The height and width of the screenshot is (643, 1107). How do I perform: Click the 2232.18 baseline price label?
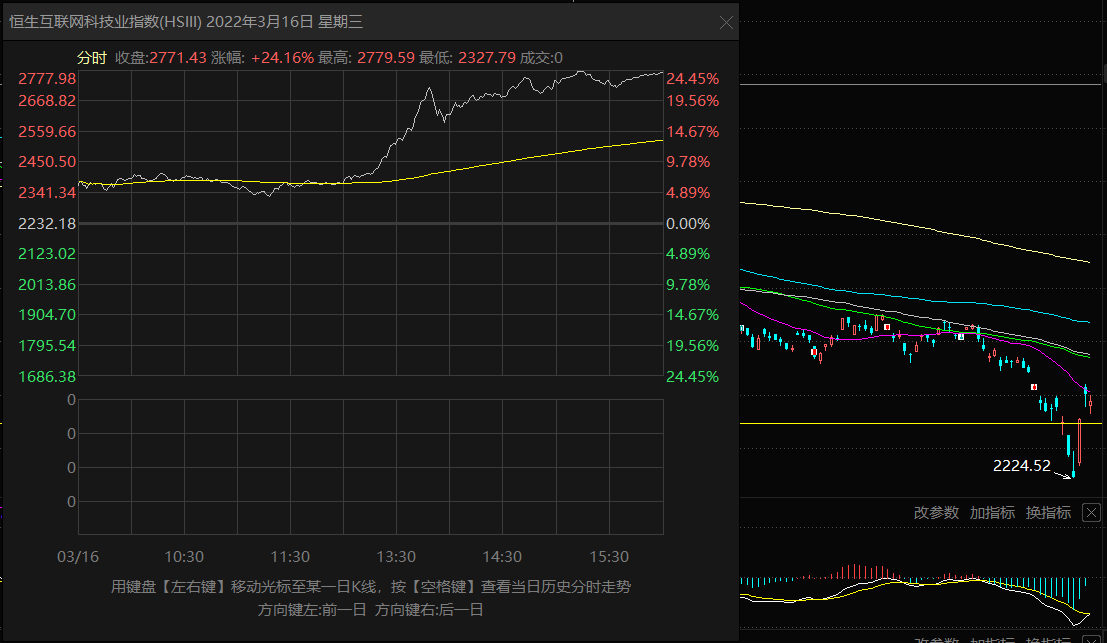tap(47, 224)
